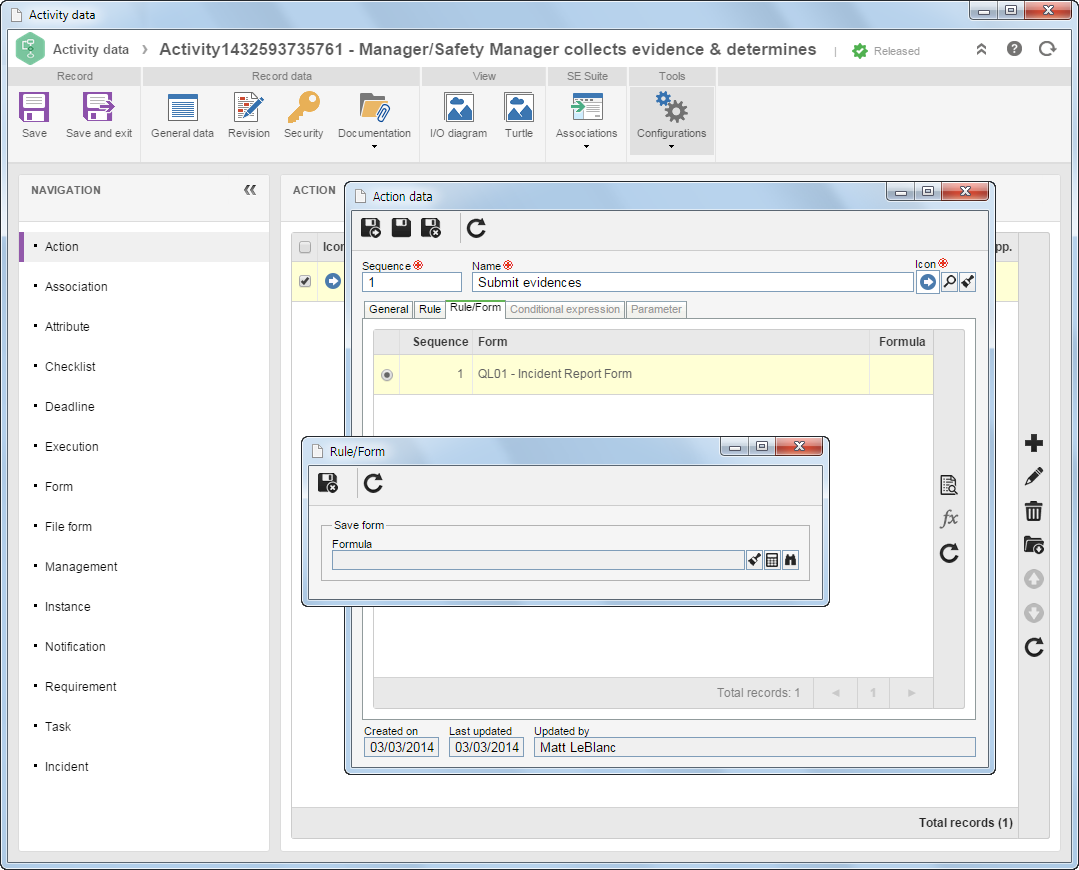Viewport: 1079px width, 870px height.
Task: Clear formula with brush icon
Action: [x=755, y=560]
